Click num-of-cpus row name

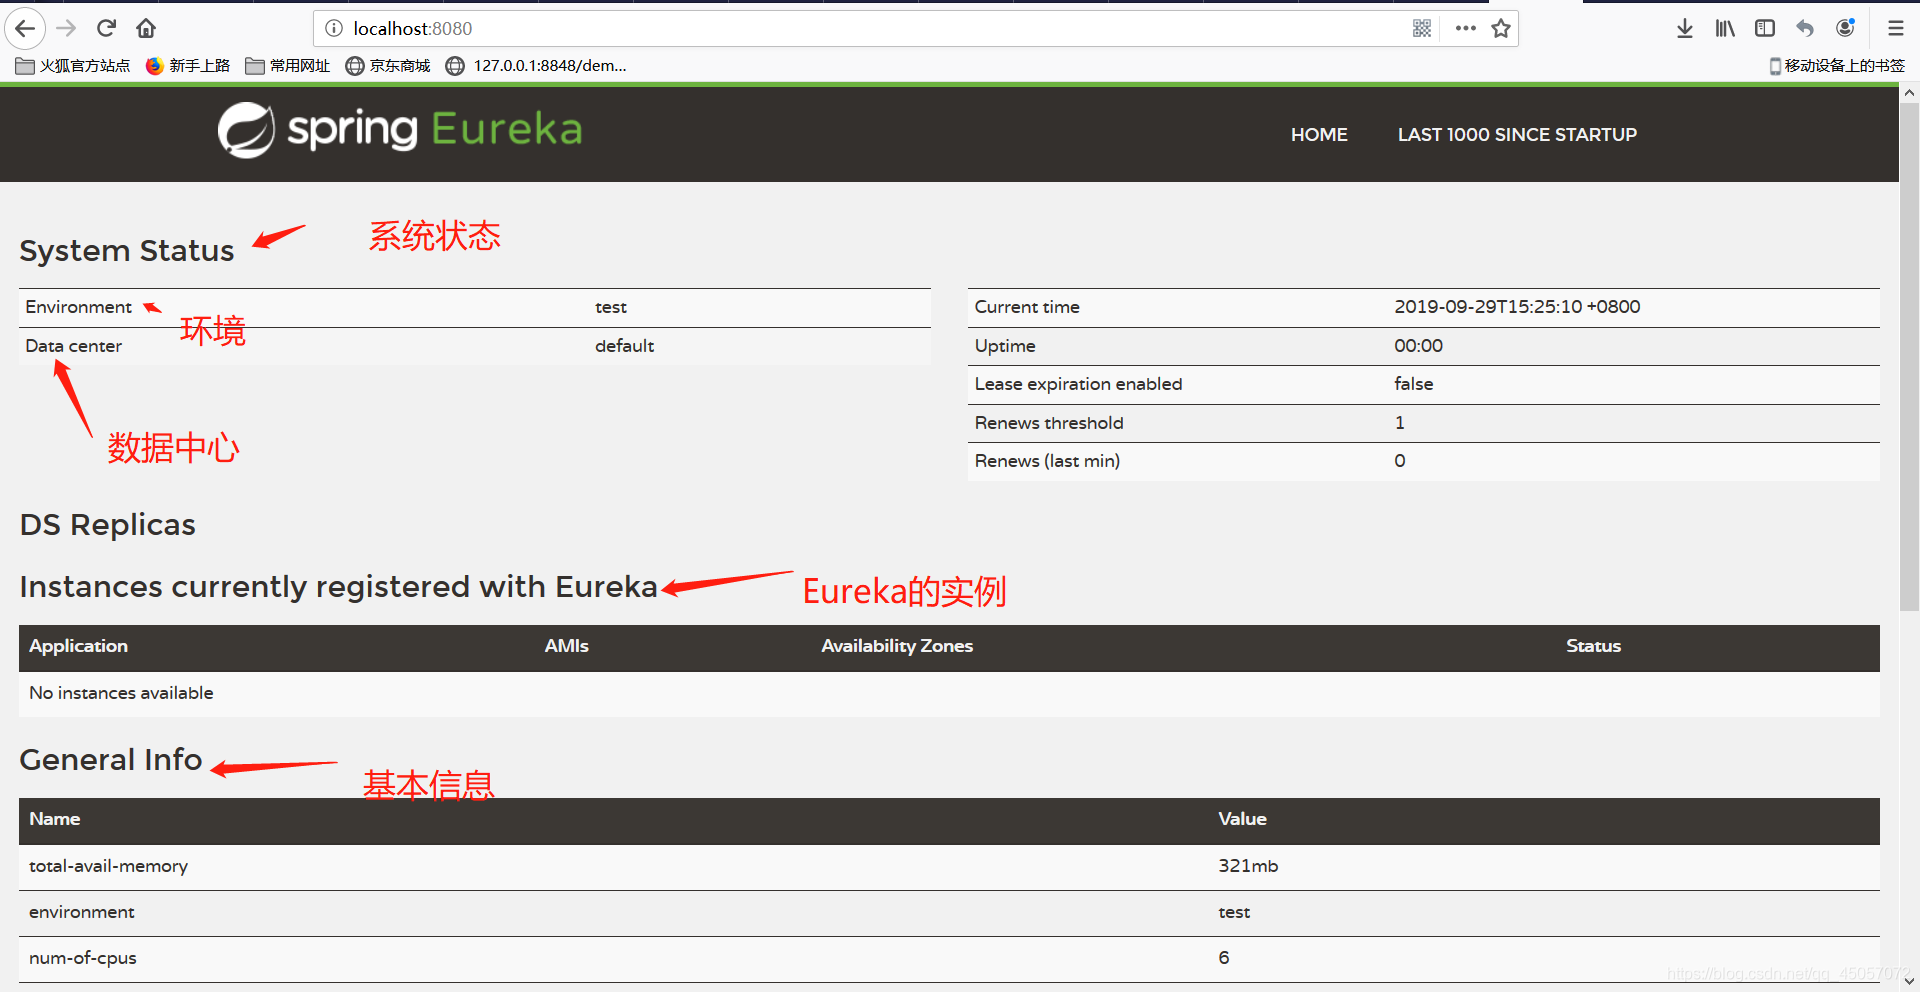click(x=83, y=958)
